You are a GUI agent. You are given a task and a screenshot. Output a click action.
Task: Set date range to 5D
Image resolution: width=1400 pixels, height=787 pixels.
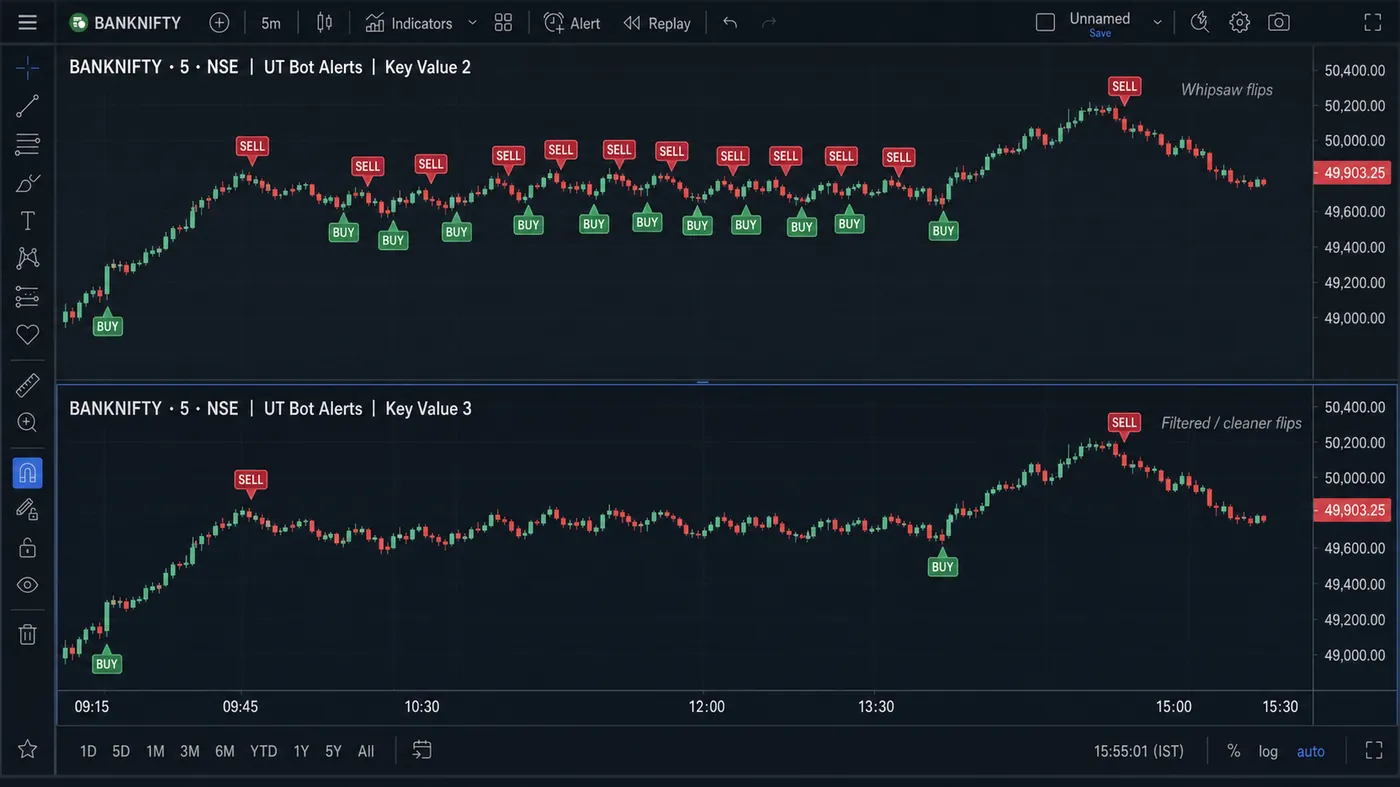(x=121, y=751)
